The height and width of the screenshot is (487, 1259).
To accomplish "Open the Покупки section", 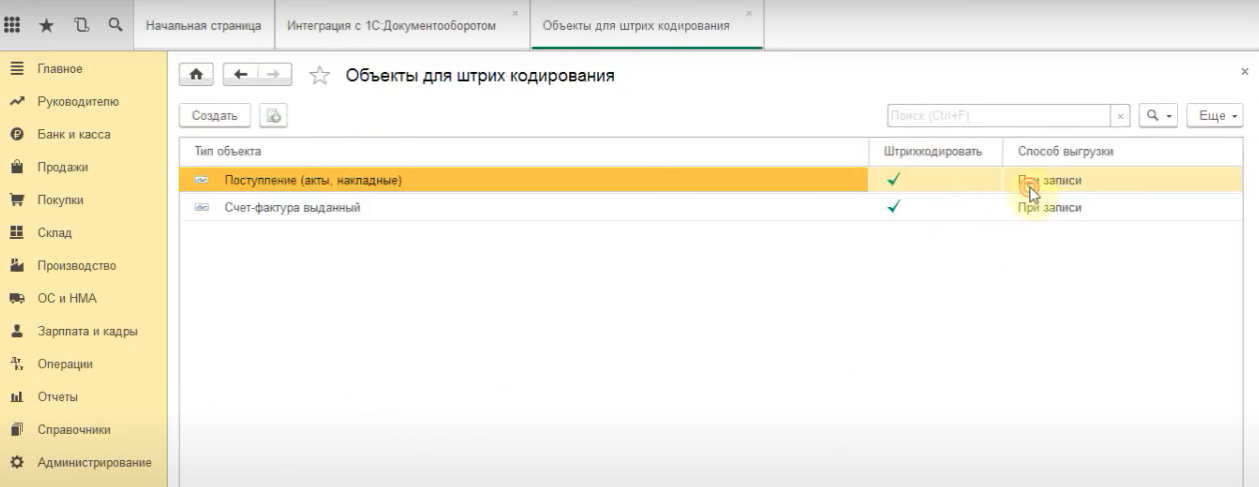I will (61, 200).
